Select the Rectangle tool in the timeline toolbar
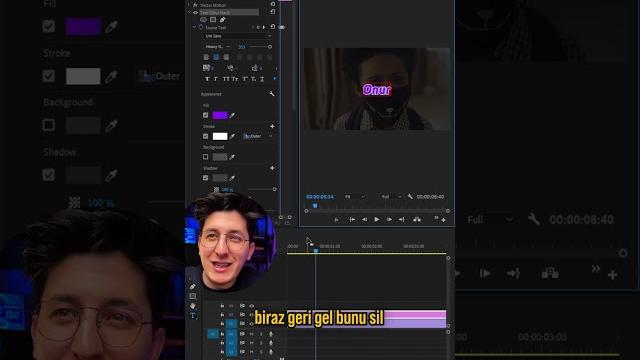This screenshot has width=640, height=360. (193, 296)
